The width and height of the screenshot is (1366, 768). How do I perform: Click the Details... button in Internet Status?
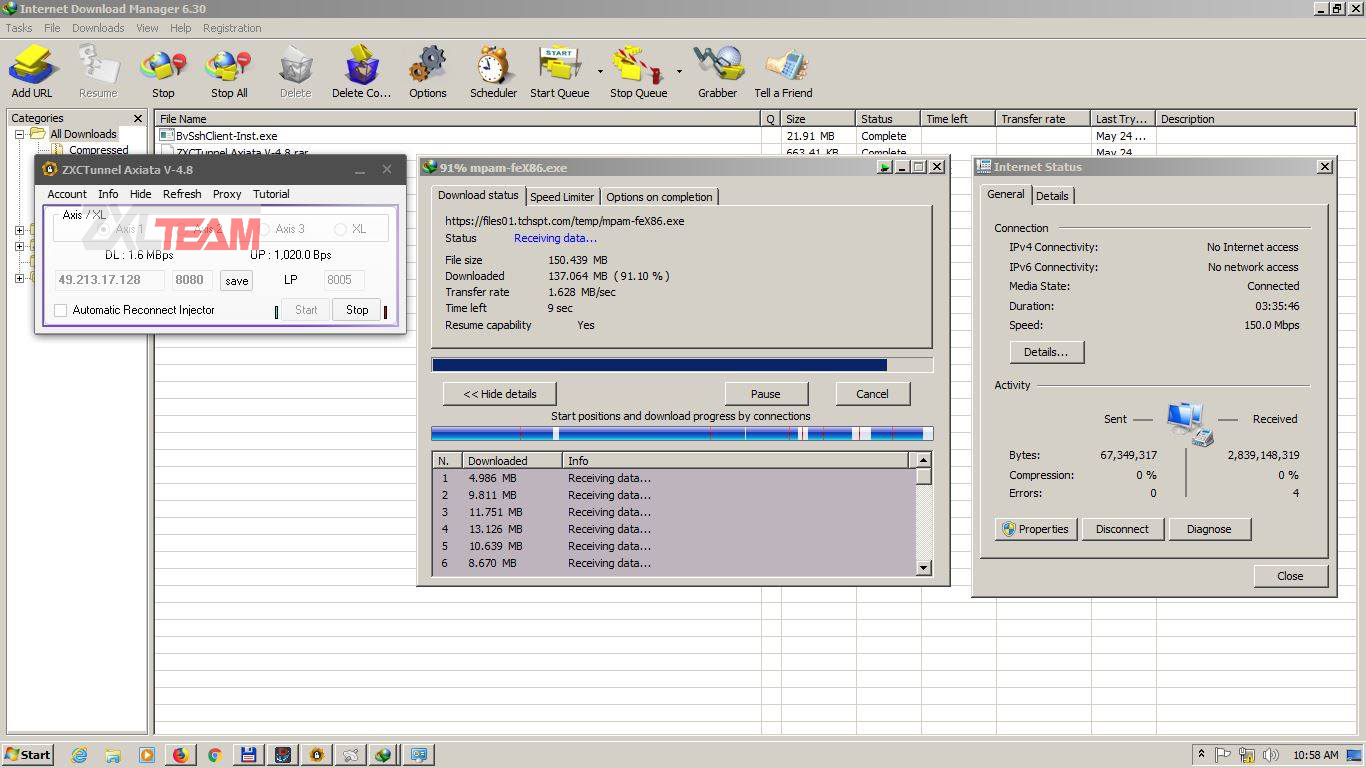point(1046,352)
